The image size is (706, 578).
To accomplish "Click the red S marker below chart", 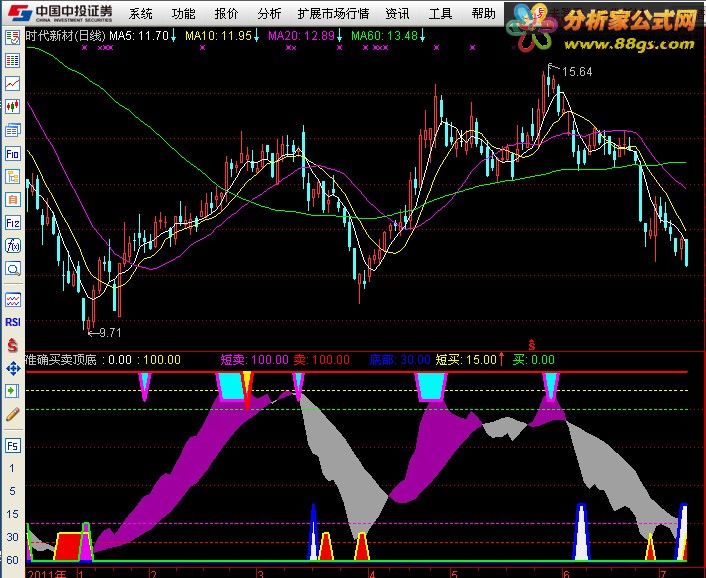I will point(532,345).
